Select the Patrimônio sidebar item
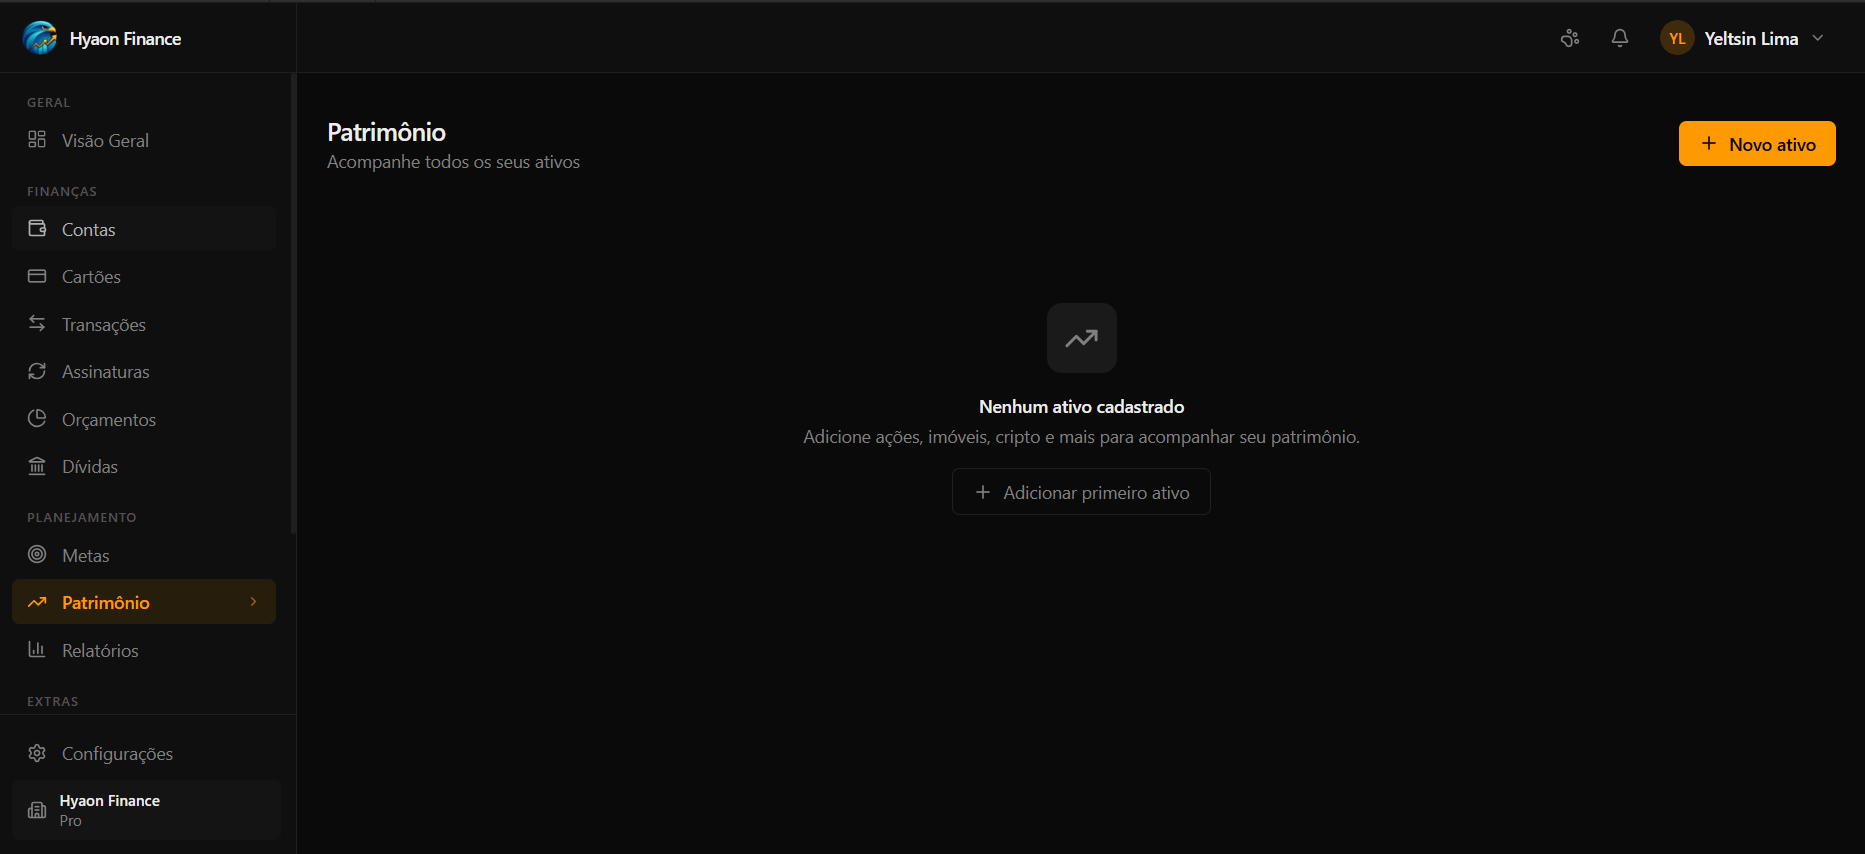 pos(144,602)
